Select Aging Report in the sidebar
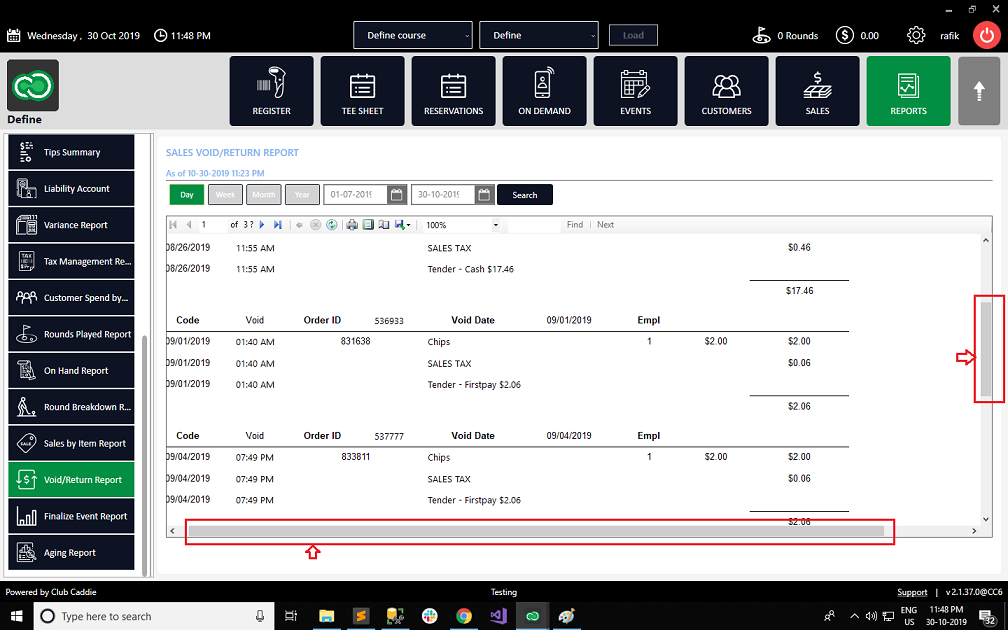Viewport: 1008px width, 630px height. coord(70,553)
